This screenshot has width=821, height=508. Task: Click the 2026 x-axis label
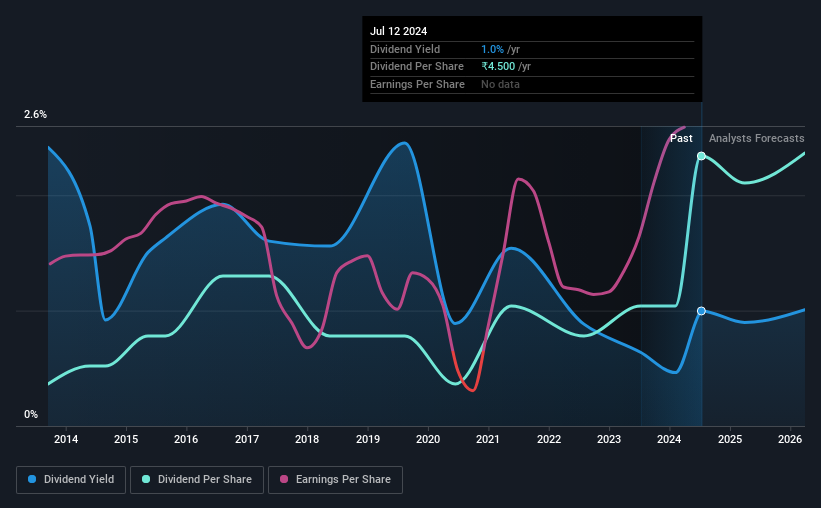tap(790, 439)
